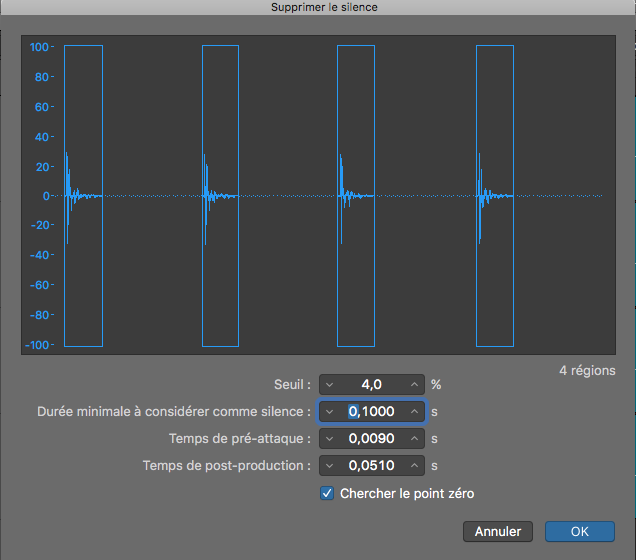Increase the Seuil threshold value
The height and width of the screenshot is (560, 636).
tap(414, 384)
